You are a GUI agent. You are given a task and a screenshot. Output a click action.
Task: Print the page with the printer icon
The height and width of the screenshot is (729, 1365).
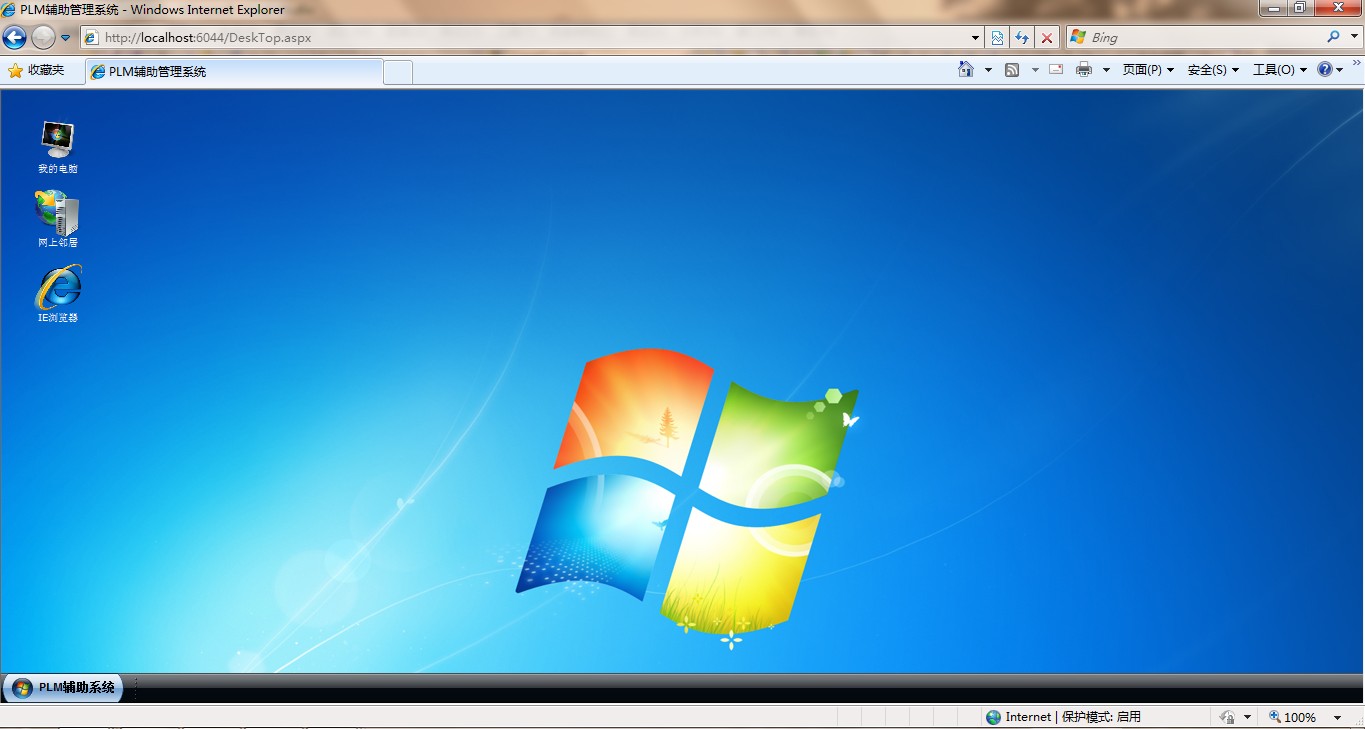(x=1084, y=69)
